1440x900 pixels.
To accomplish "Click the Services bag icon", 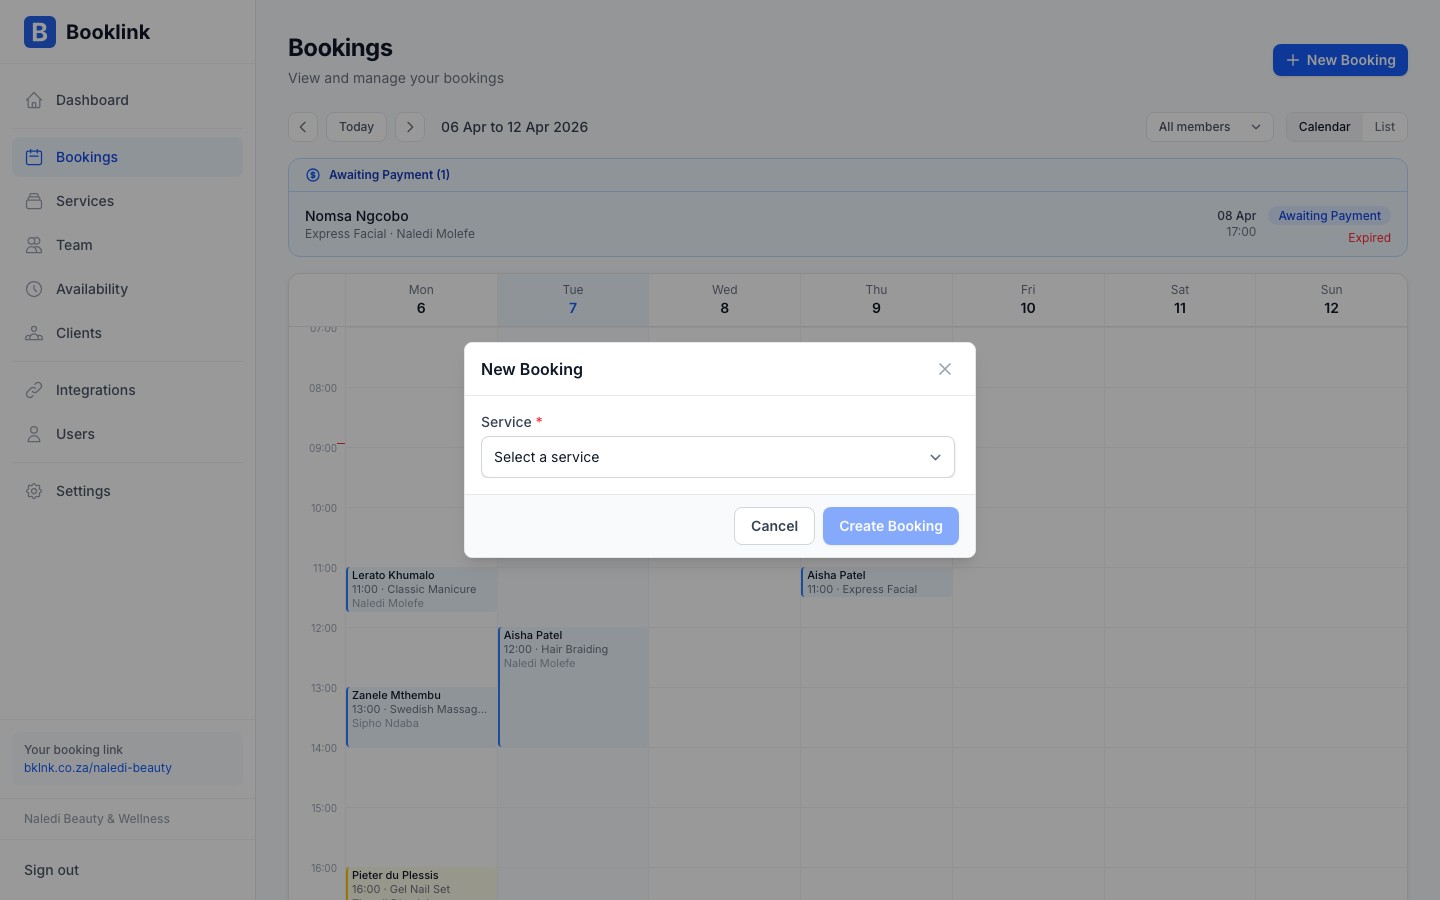I will [x=34, y=201].
